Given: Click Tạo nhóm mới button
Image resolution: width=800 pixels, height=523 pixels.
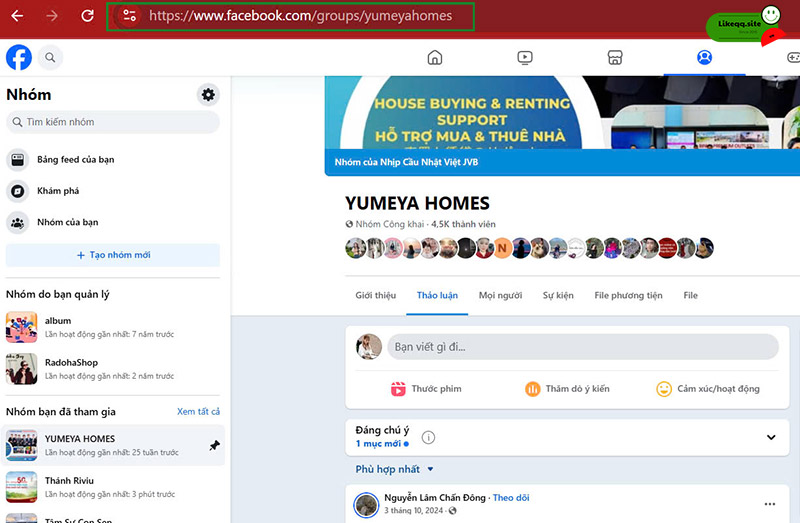Looking at the screenshot, I should (113, 255).
